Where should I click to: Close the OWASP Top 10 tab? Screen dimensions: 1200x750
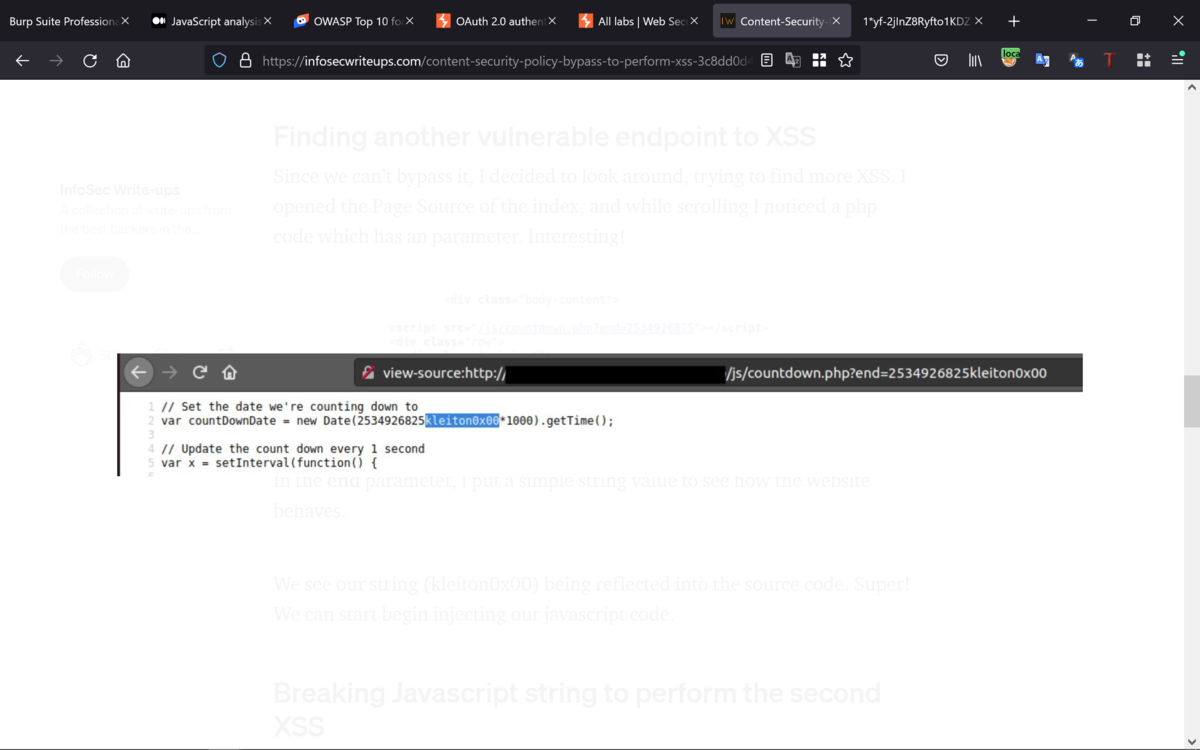410,21
